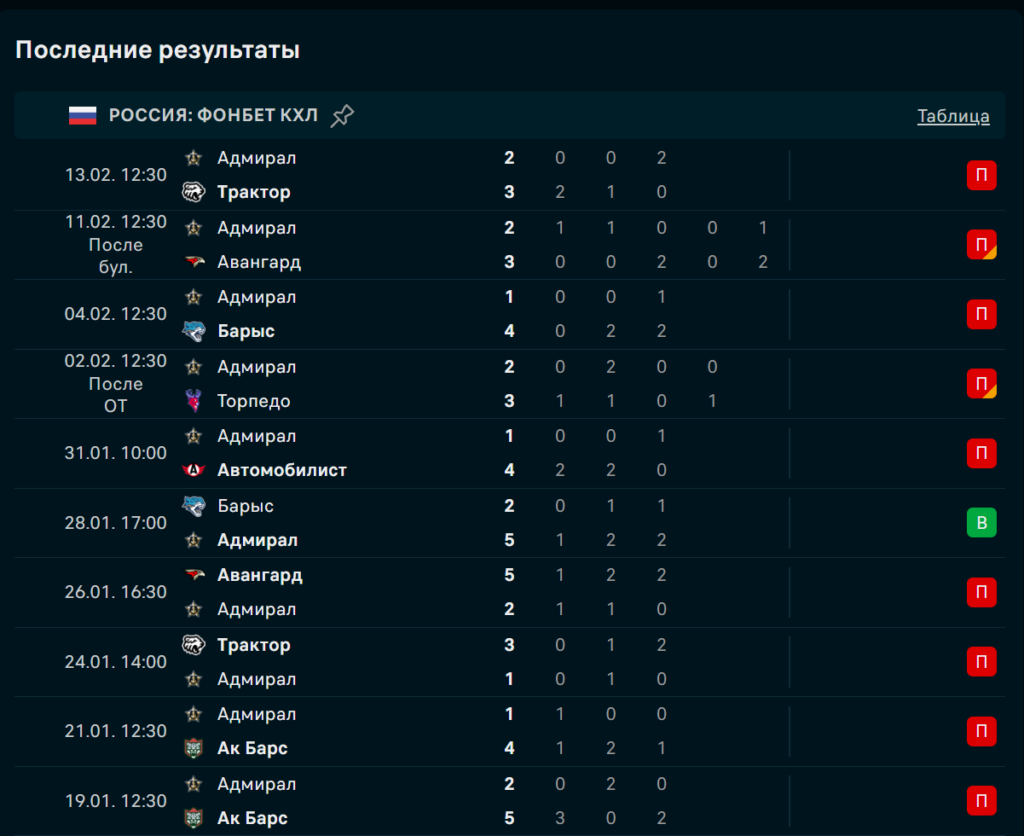Click the red П badge for 24.01 match
This screenshot has height=836, width=1024.
tap(981, 662)
